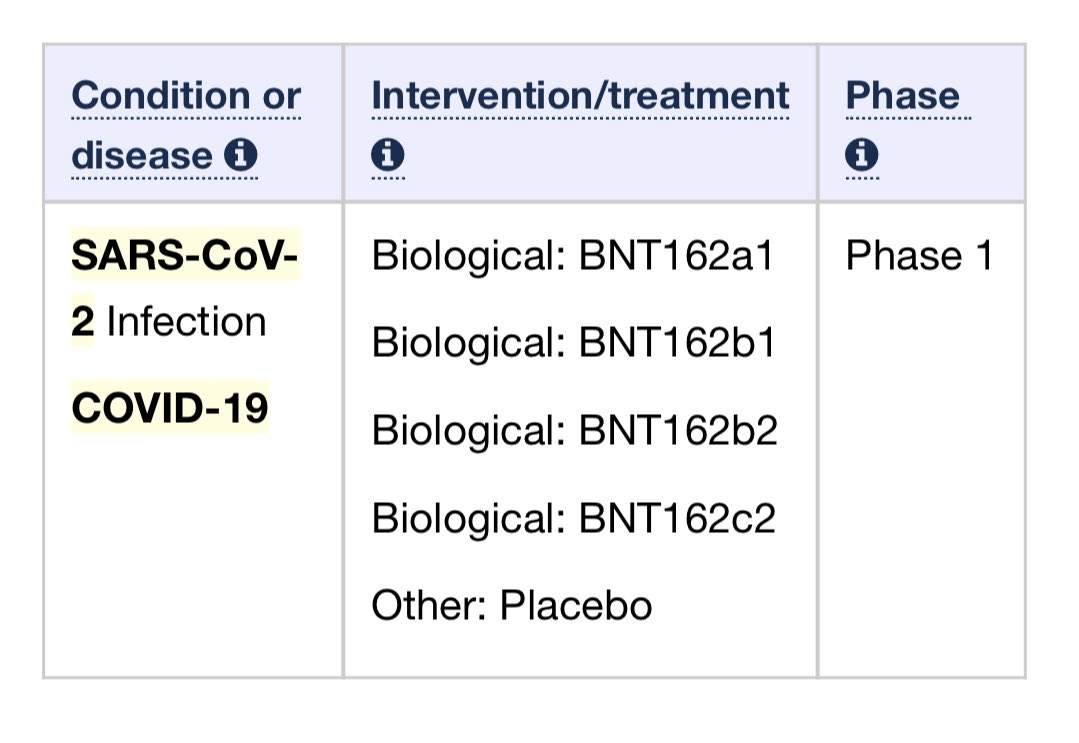Viewport: 1079px width, 743px height.
Task: Click the highlighted '2' before Infection
Action: [82, 321]
